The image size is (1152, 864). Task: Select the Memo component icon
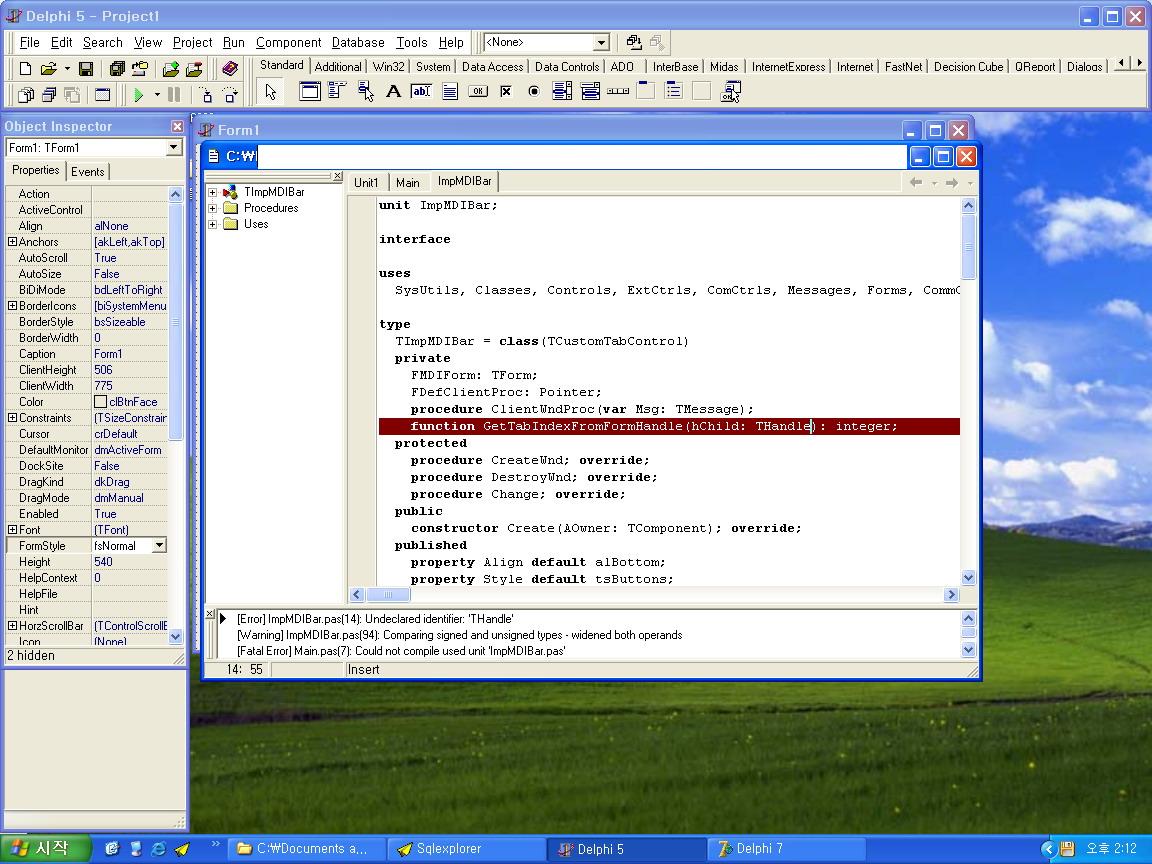click(x=450, y=92)
